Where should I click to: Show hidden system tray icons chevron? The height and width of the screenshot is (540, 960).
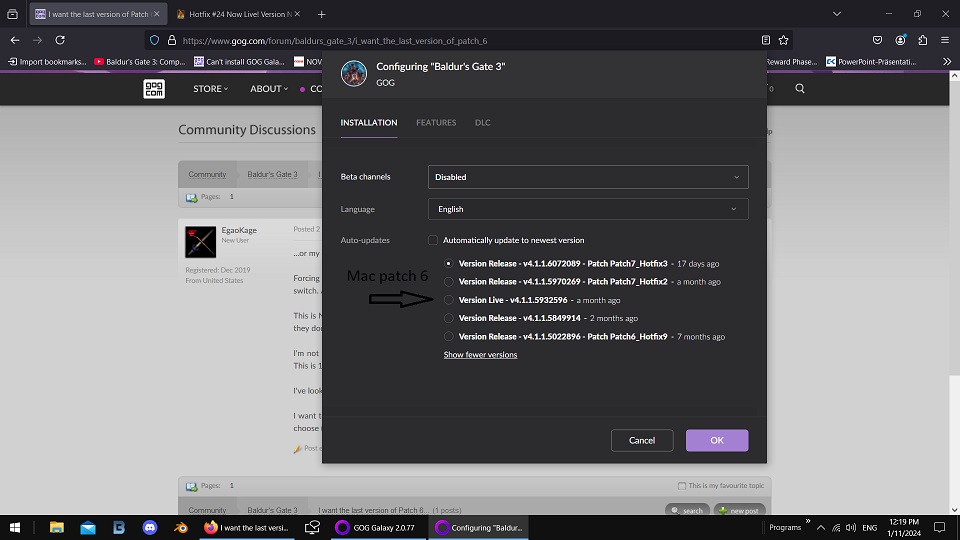coord(821,527)
